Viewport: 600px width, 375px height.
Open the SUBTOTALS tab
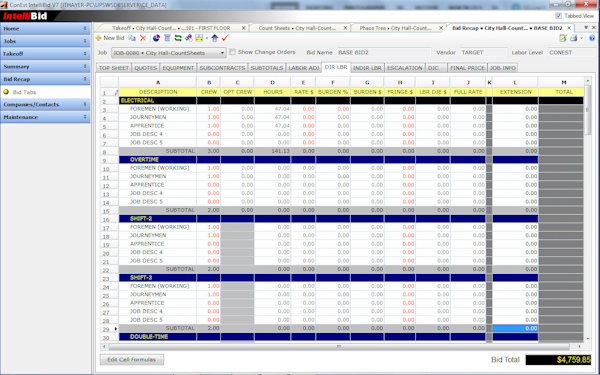(267, 68)
